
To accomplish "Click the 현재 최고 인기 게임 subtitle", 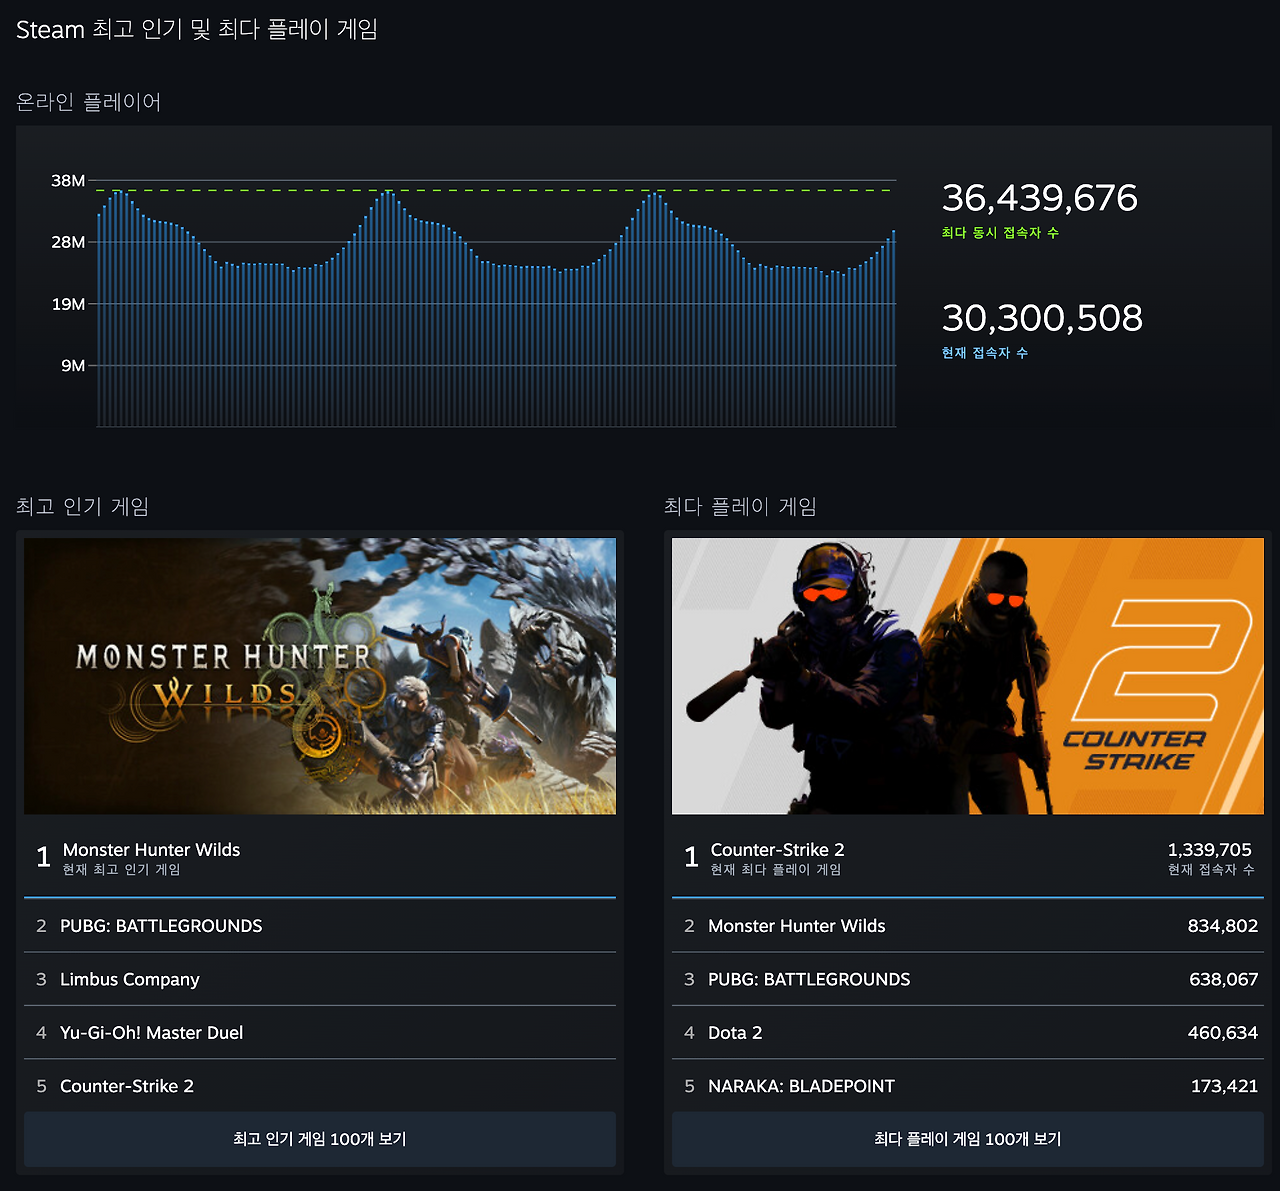I will (x=122, y=870).
